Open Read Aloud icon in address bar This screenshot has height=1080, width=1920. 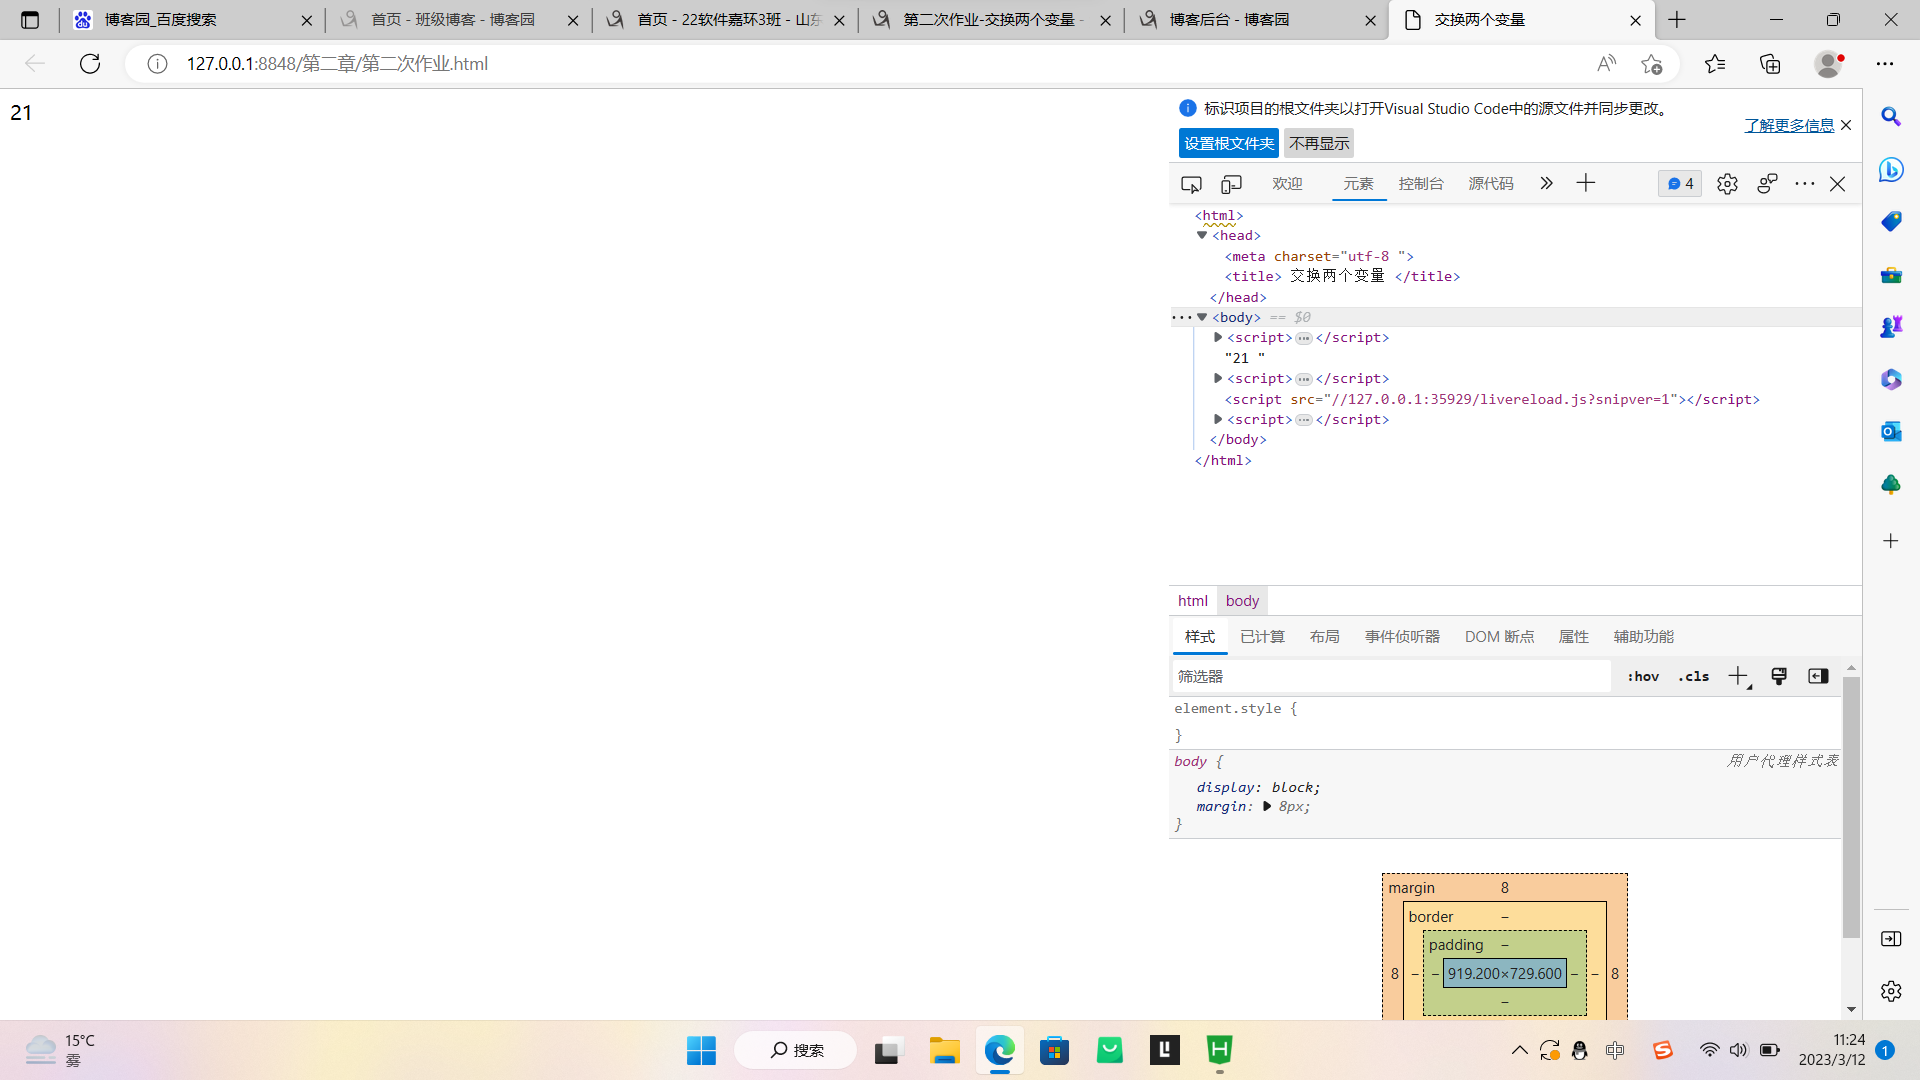point(1606,64)
